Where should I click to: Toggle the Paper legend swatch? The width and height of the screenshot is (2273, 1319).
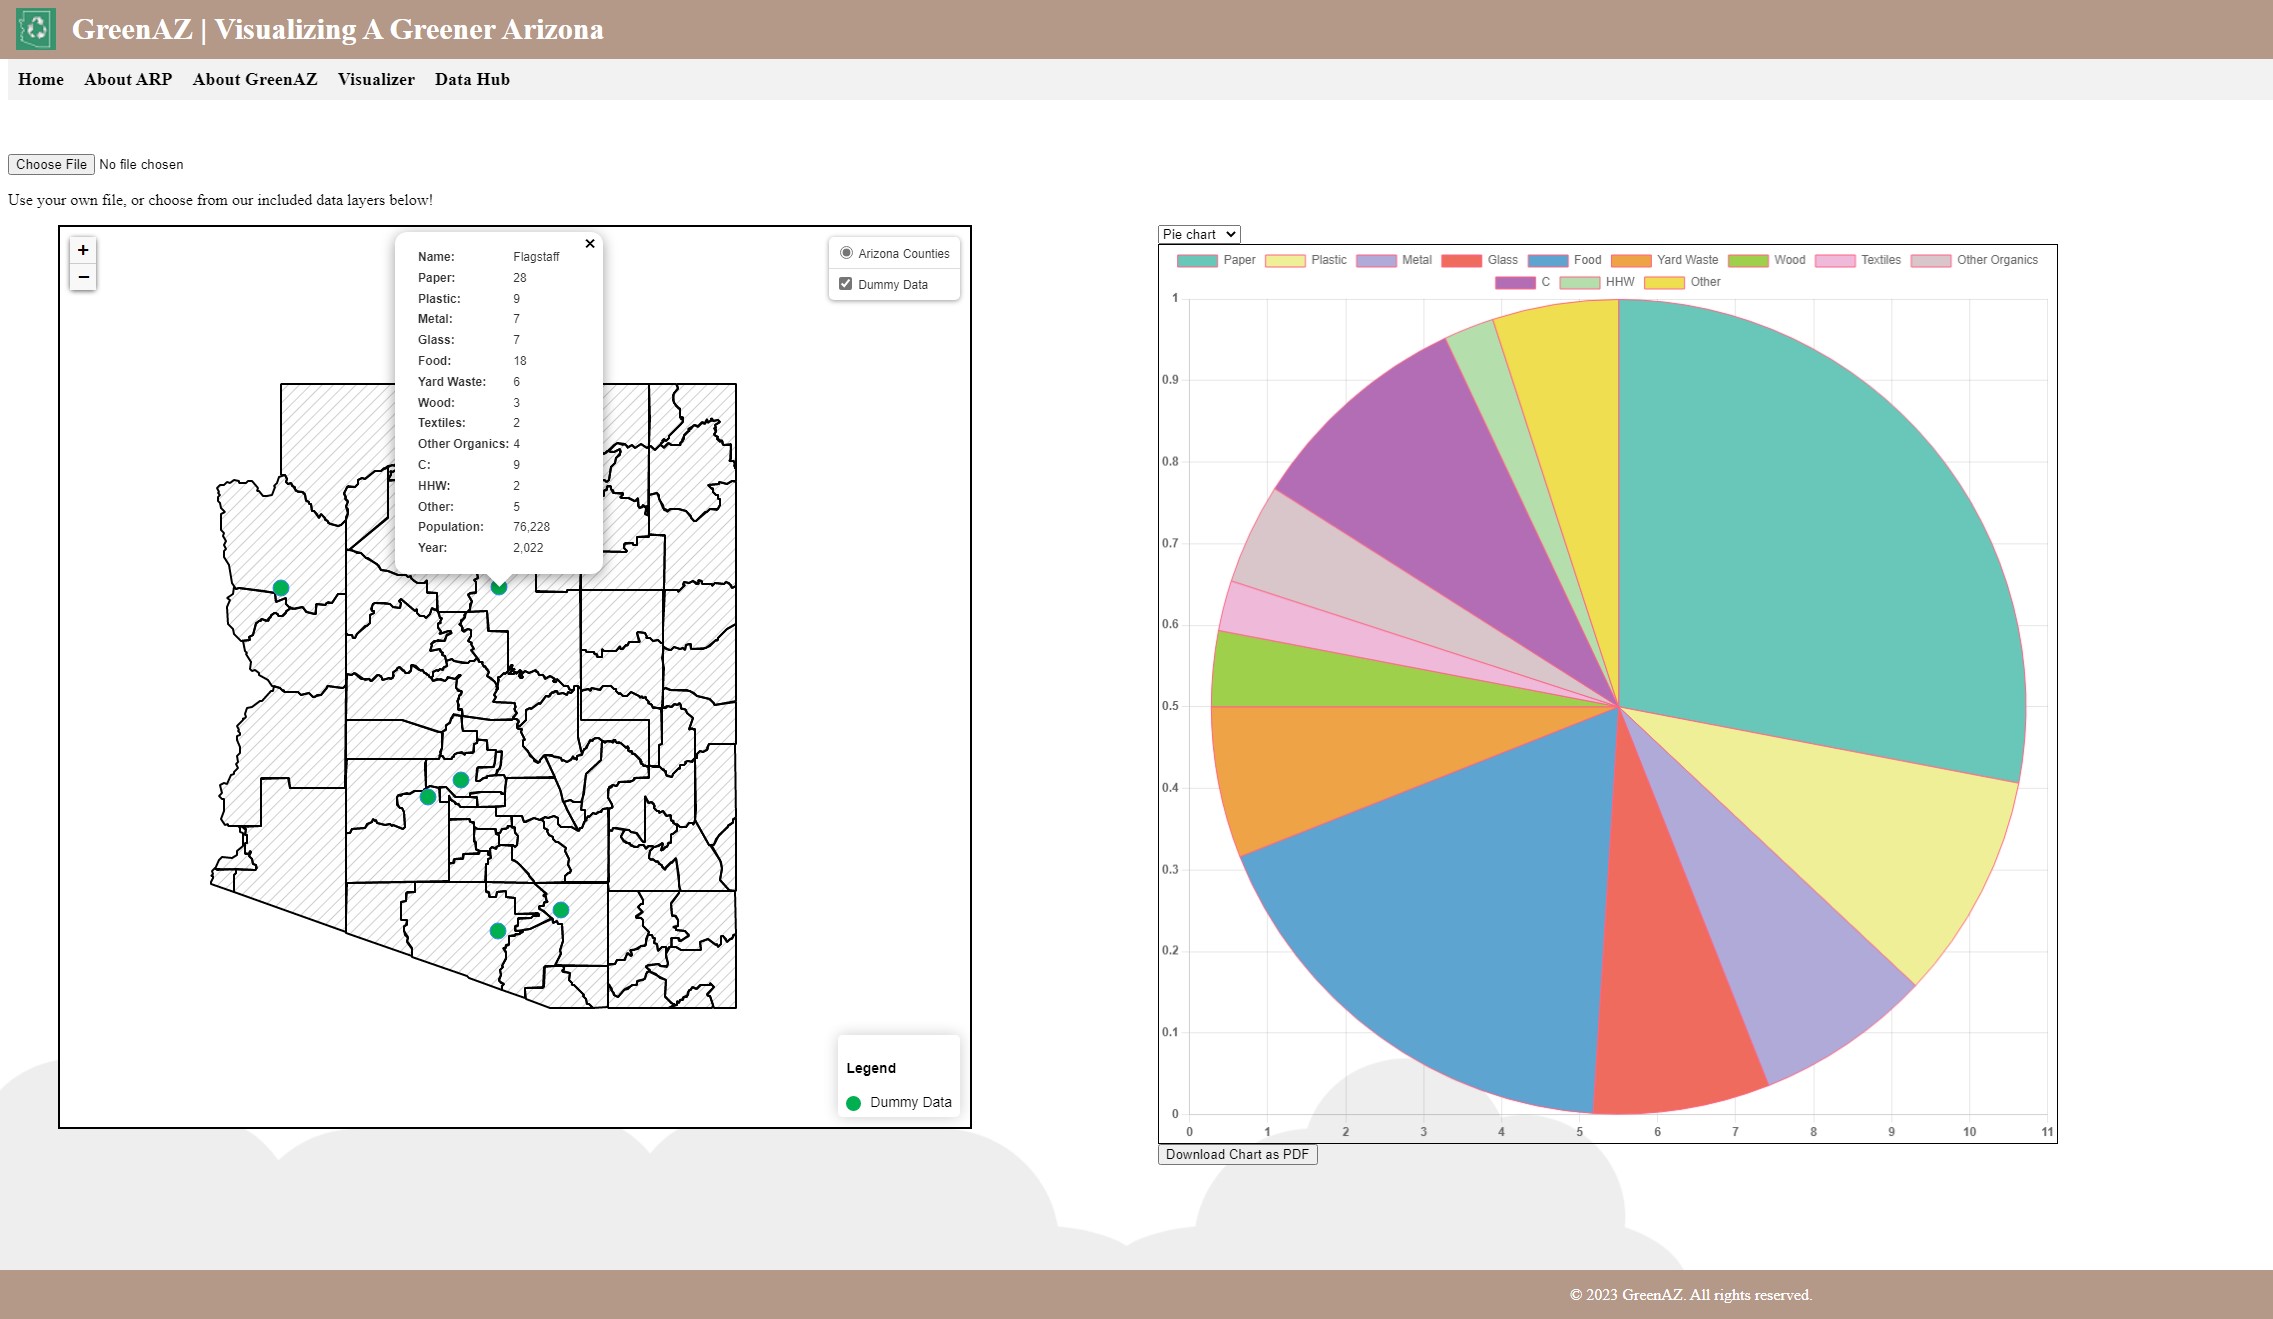point(1197,260)
